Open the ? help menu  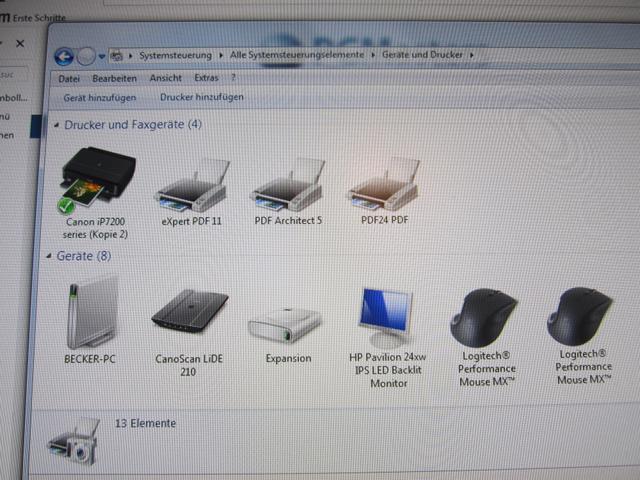[x=233, y=77]
